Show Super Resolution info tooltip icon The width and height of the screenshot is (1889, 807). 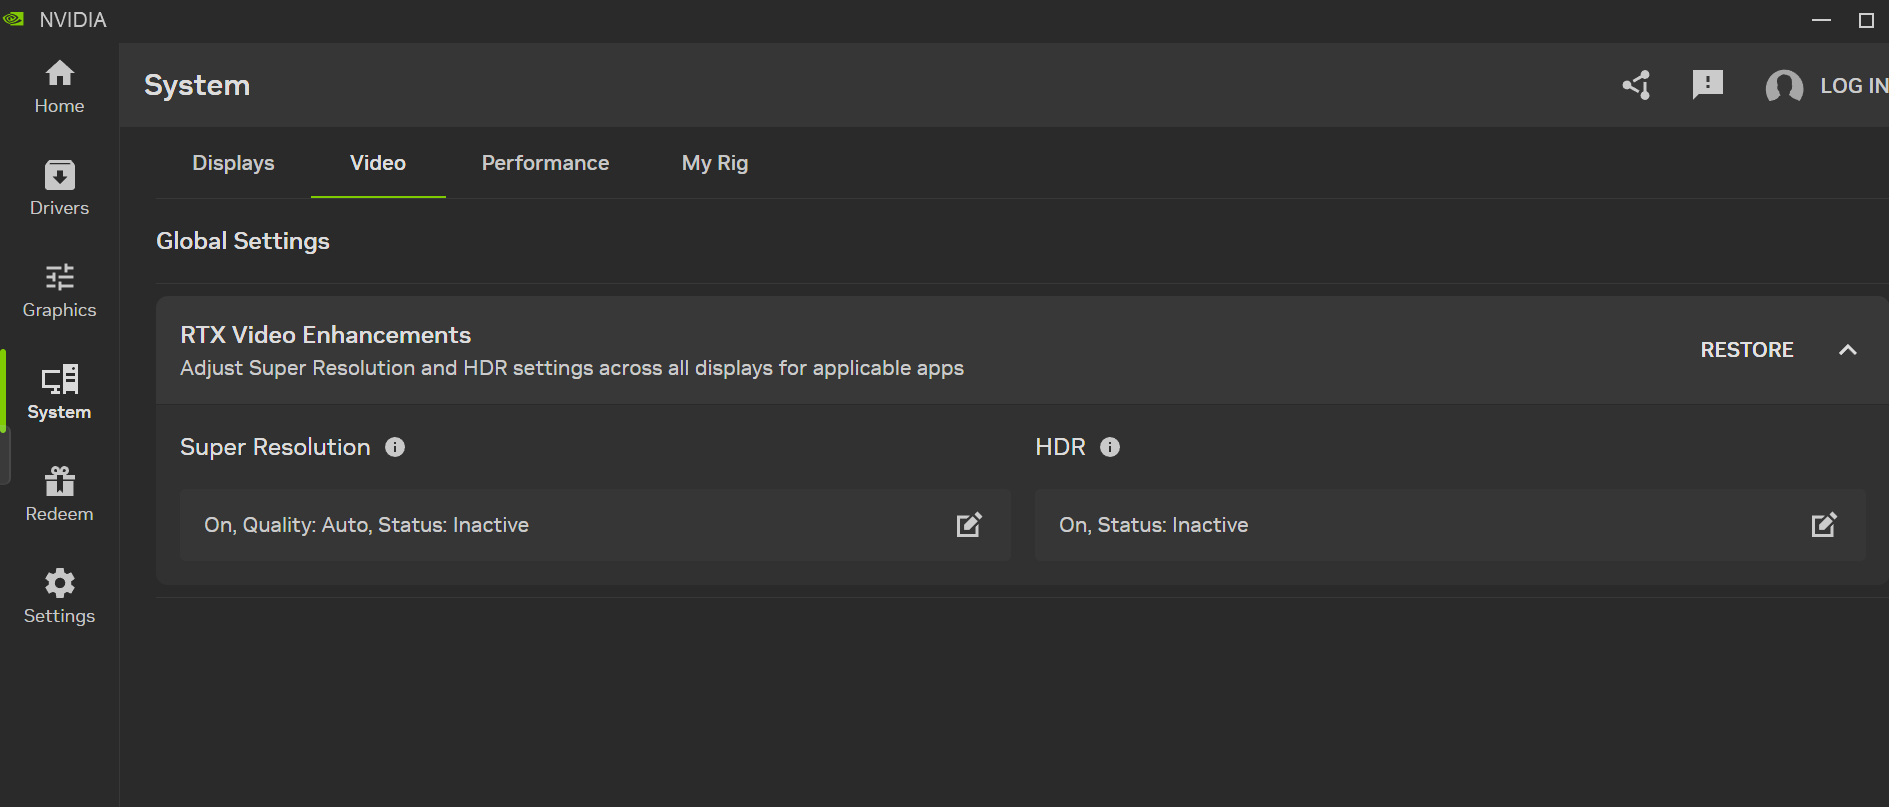point(395,447)
